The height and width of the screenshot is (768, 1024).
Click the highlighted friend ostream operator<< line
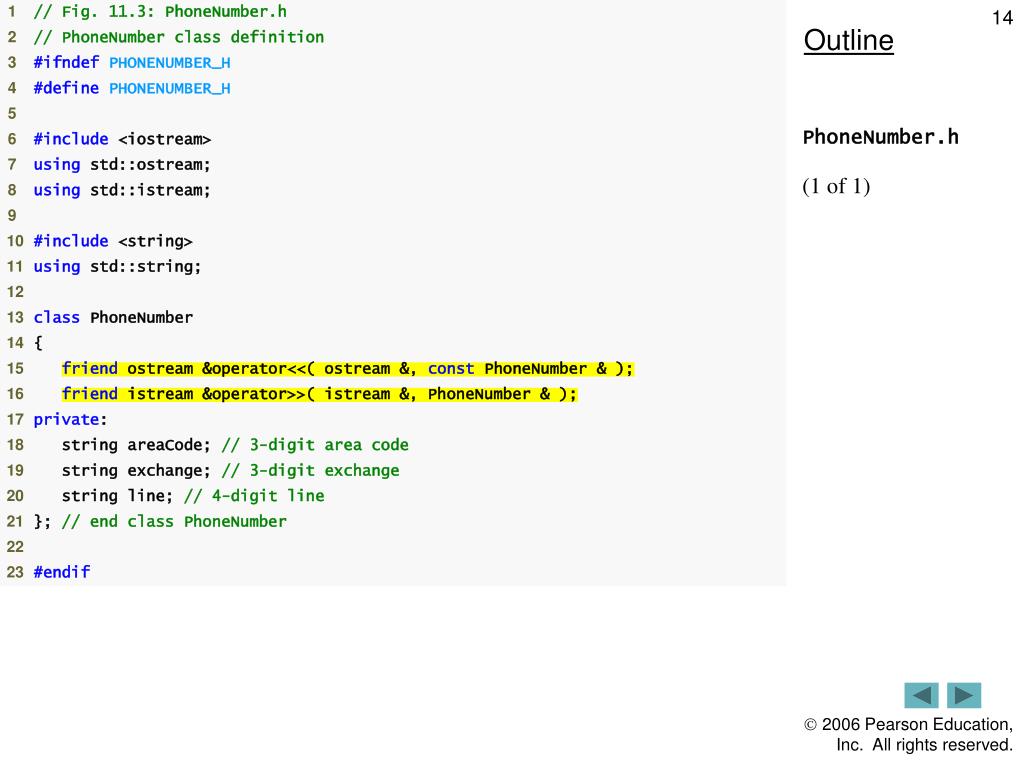coord(347,368)
